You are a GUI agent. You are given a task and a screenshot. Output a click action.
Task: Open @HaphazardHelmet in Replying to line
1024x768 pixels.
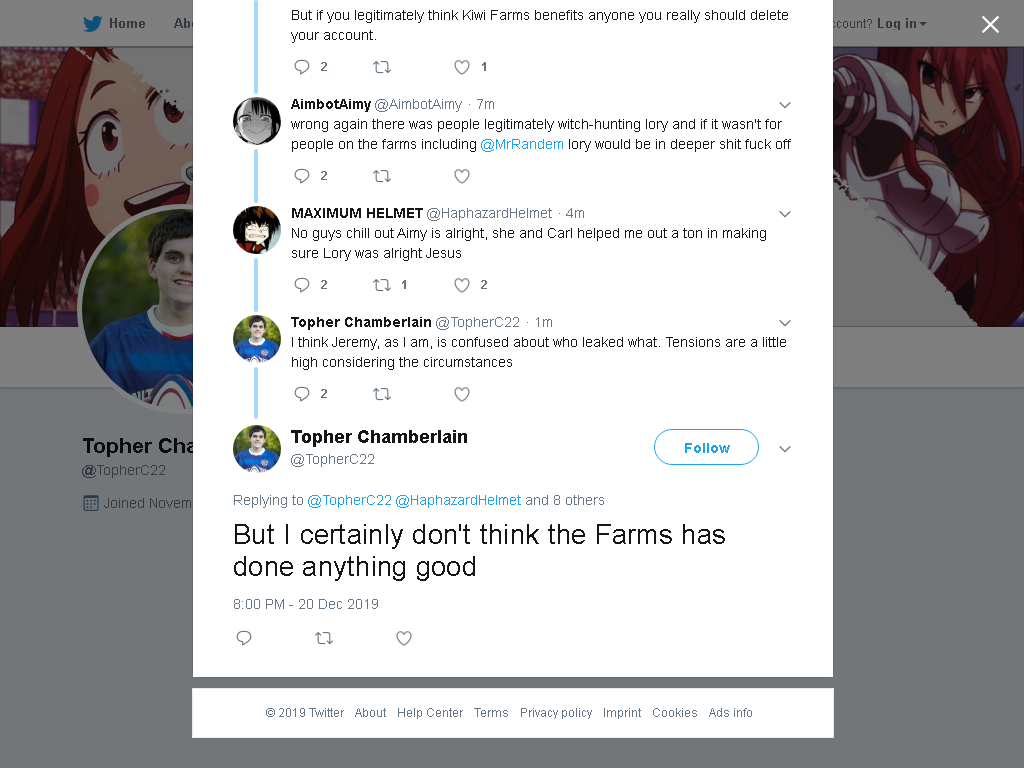[x=458, y=500]
